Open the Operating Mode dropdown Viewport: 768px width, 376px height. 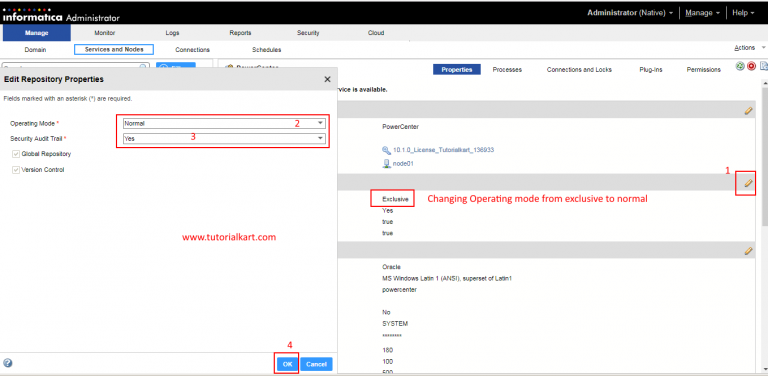[224, 123]
